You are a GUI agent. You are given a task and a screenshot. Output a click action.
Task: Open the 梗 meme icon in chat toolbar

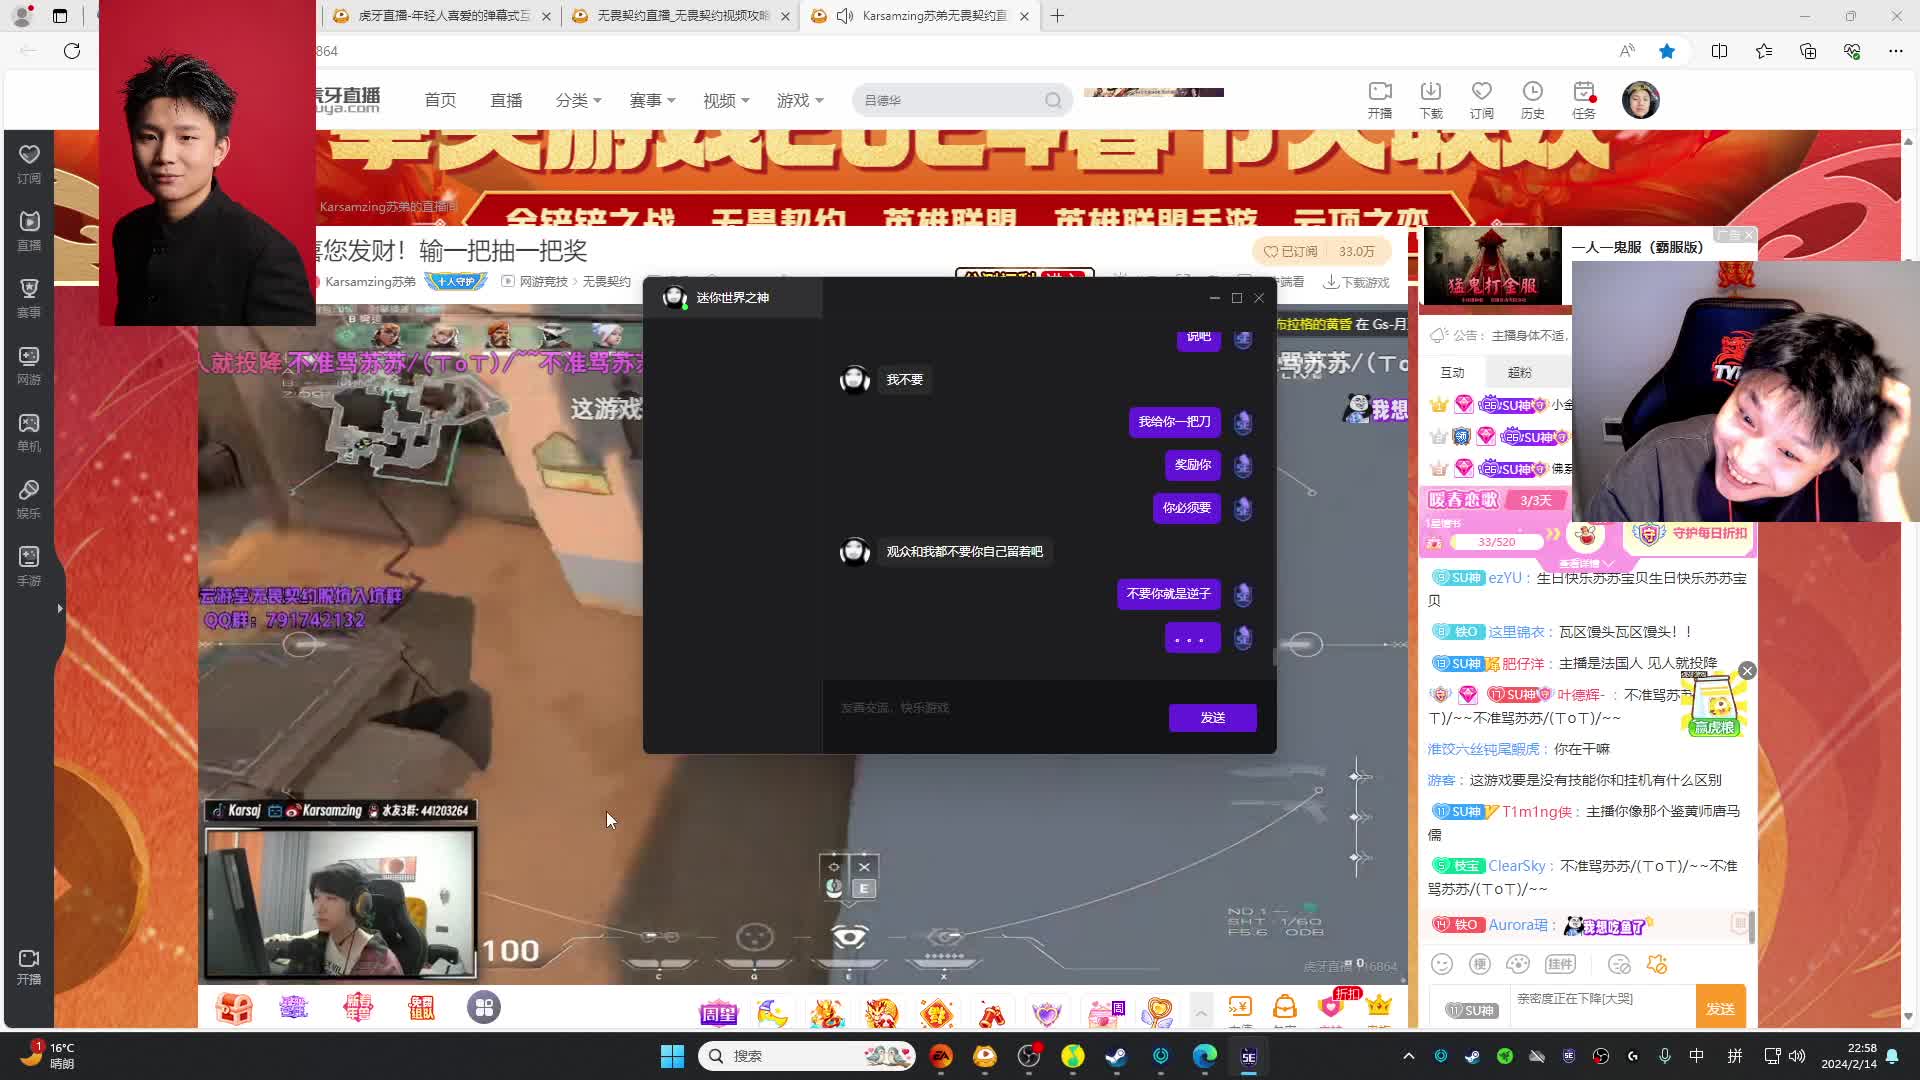1480,964
